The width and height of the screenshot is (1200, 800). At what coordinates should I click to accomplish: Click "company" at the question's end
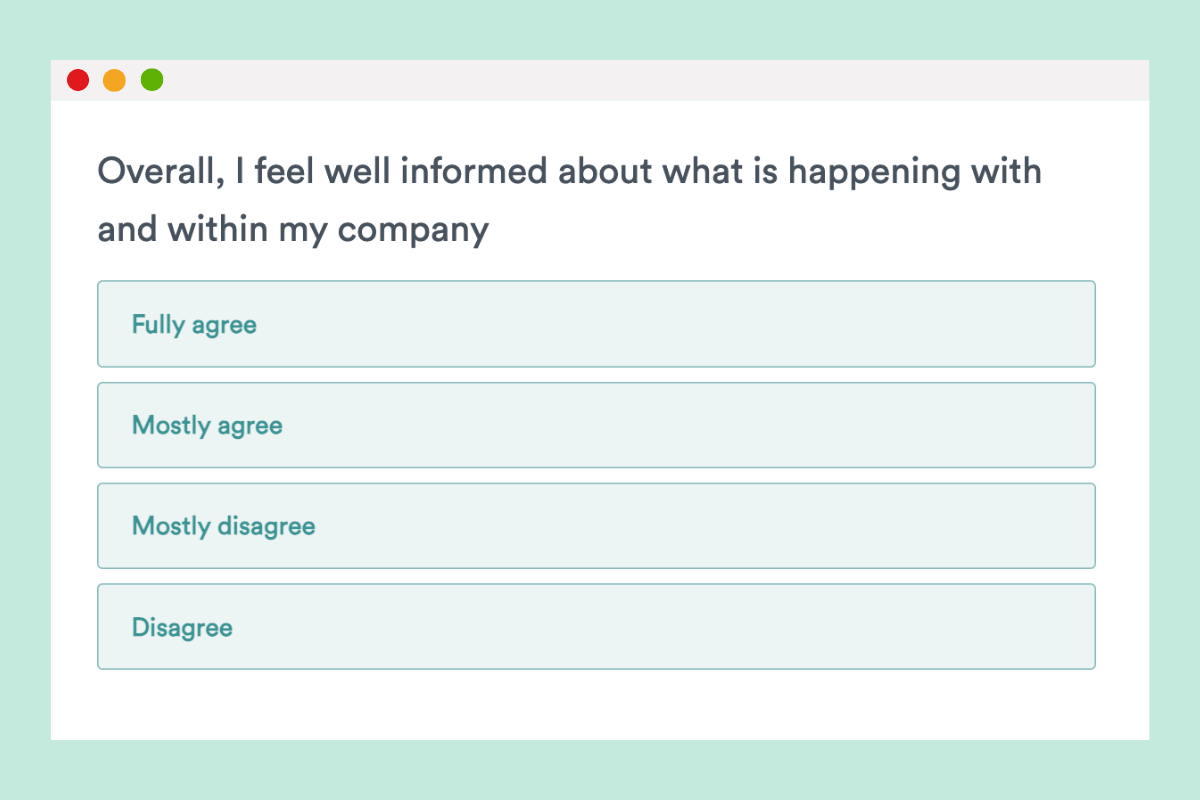pos(413,231)
